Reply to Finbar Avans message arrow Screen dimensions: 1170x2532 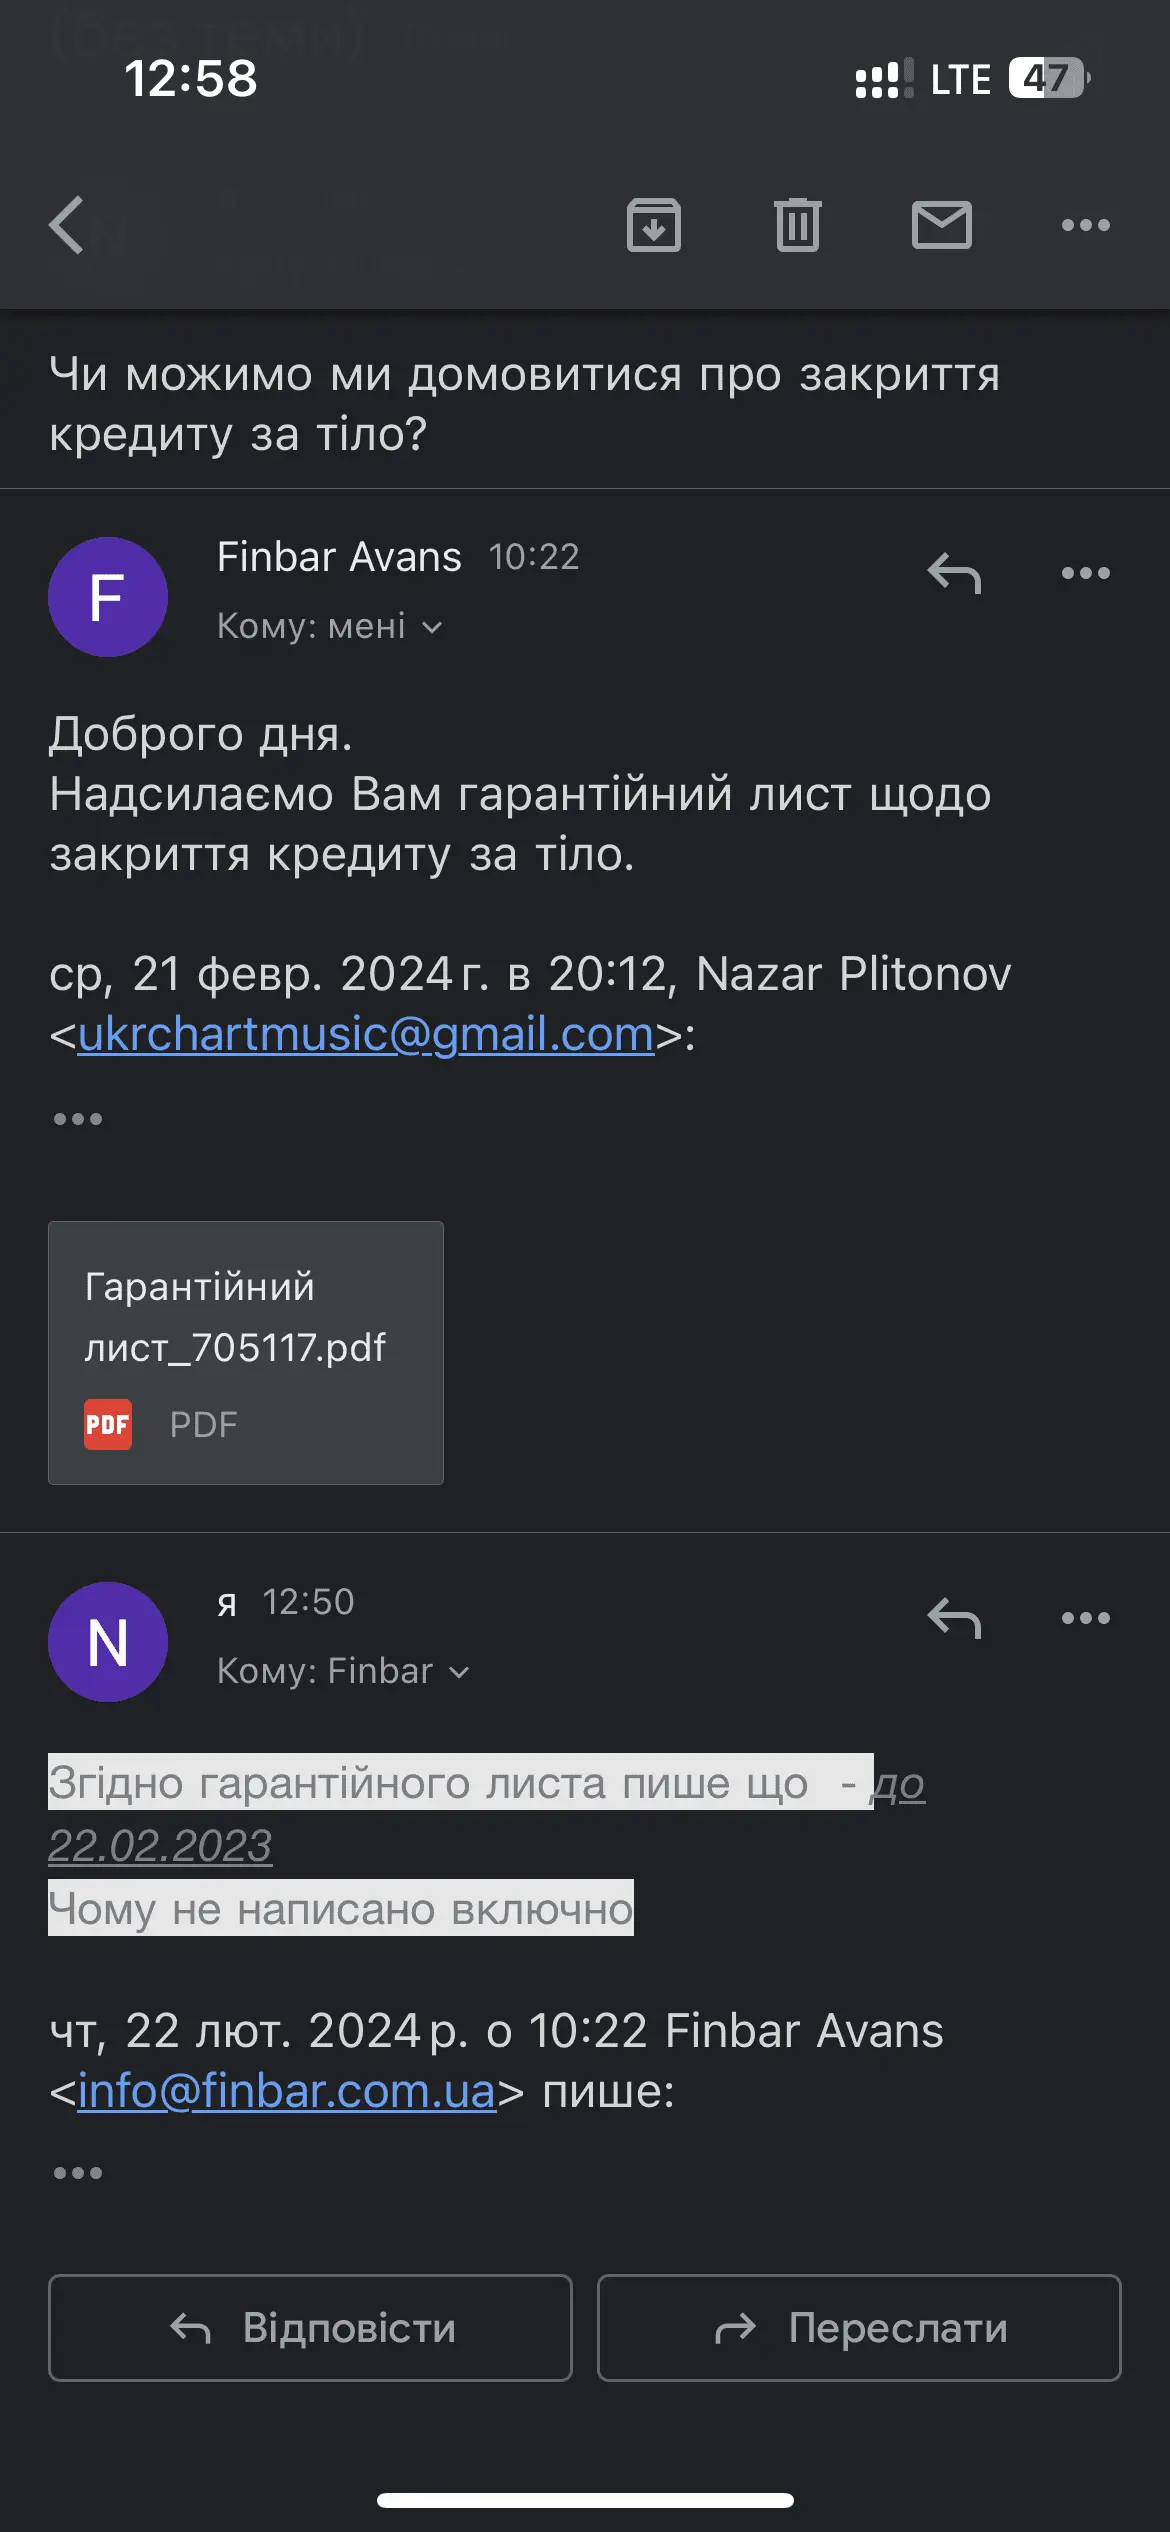coord(954,573)
